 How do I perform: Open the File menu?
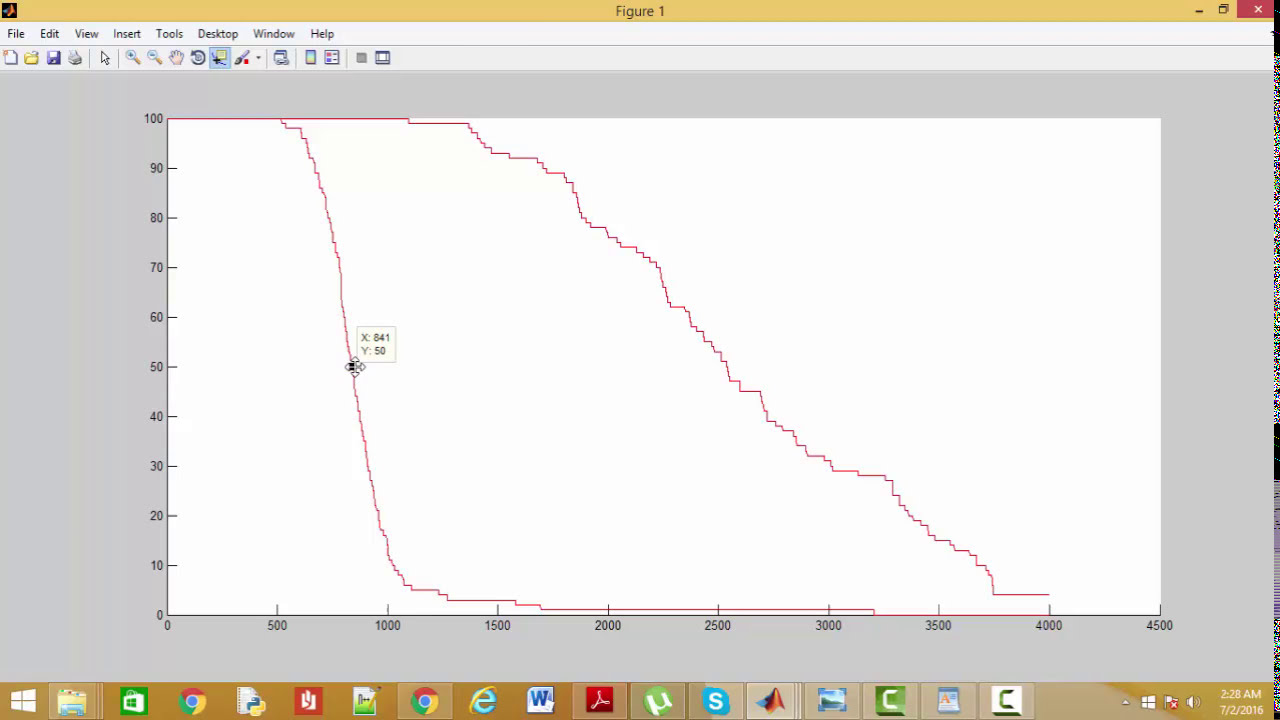(x=16, y=34)
